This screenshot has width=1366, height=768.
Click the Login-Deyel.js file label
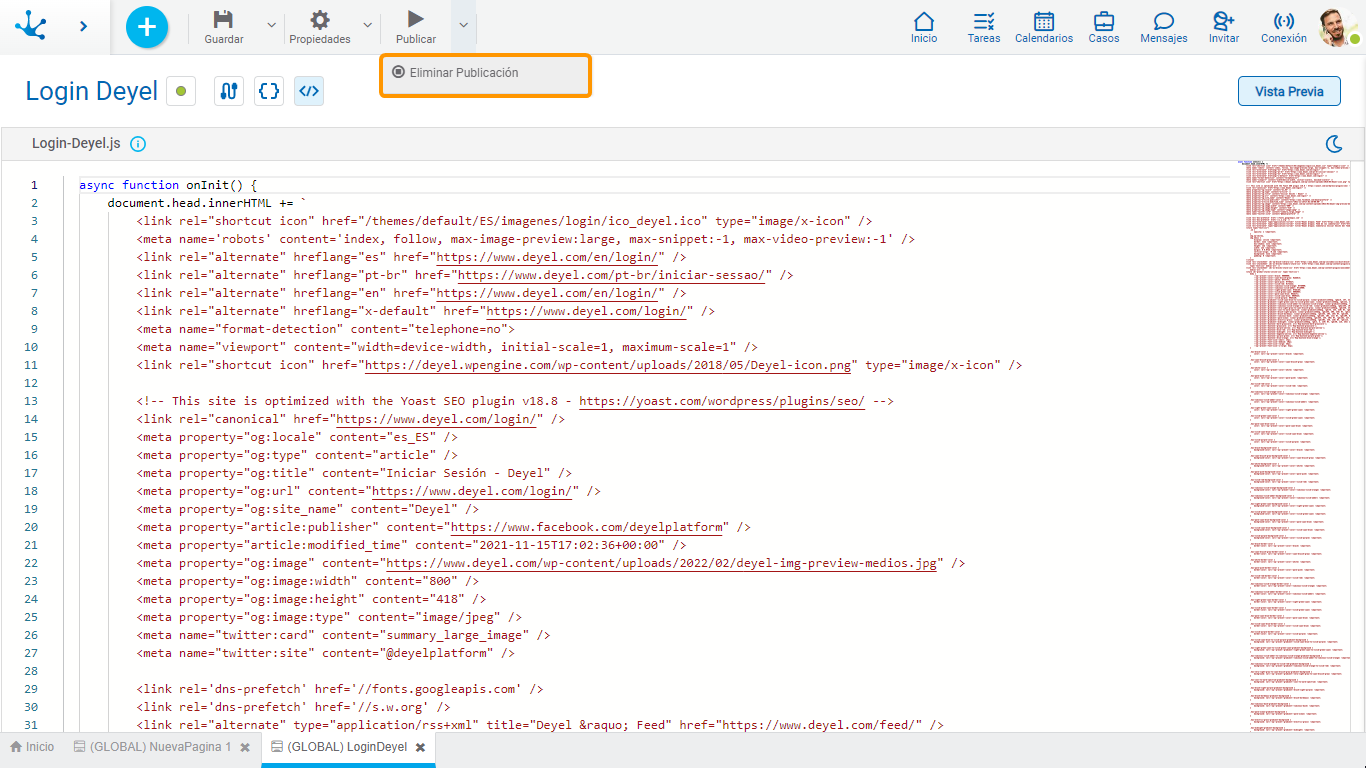coord(76,144)
